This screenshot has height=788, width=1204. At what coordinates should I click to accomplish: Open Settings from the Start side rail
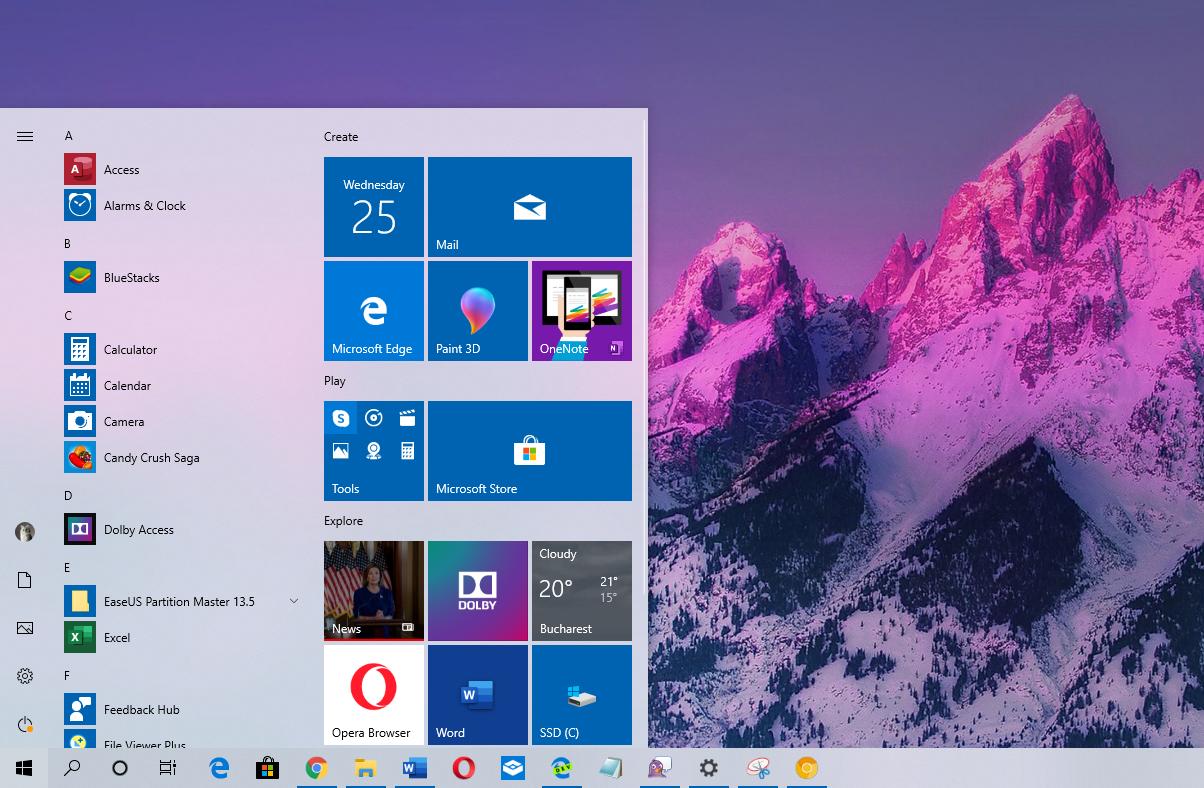[x=25, y=676]
